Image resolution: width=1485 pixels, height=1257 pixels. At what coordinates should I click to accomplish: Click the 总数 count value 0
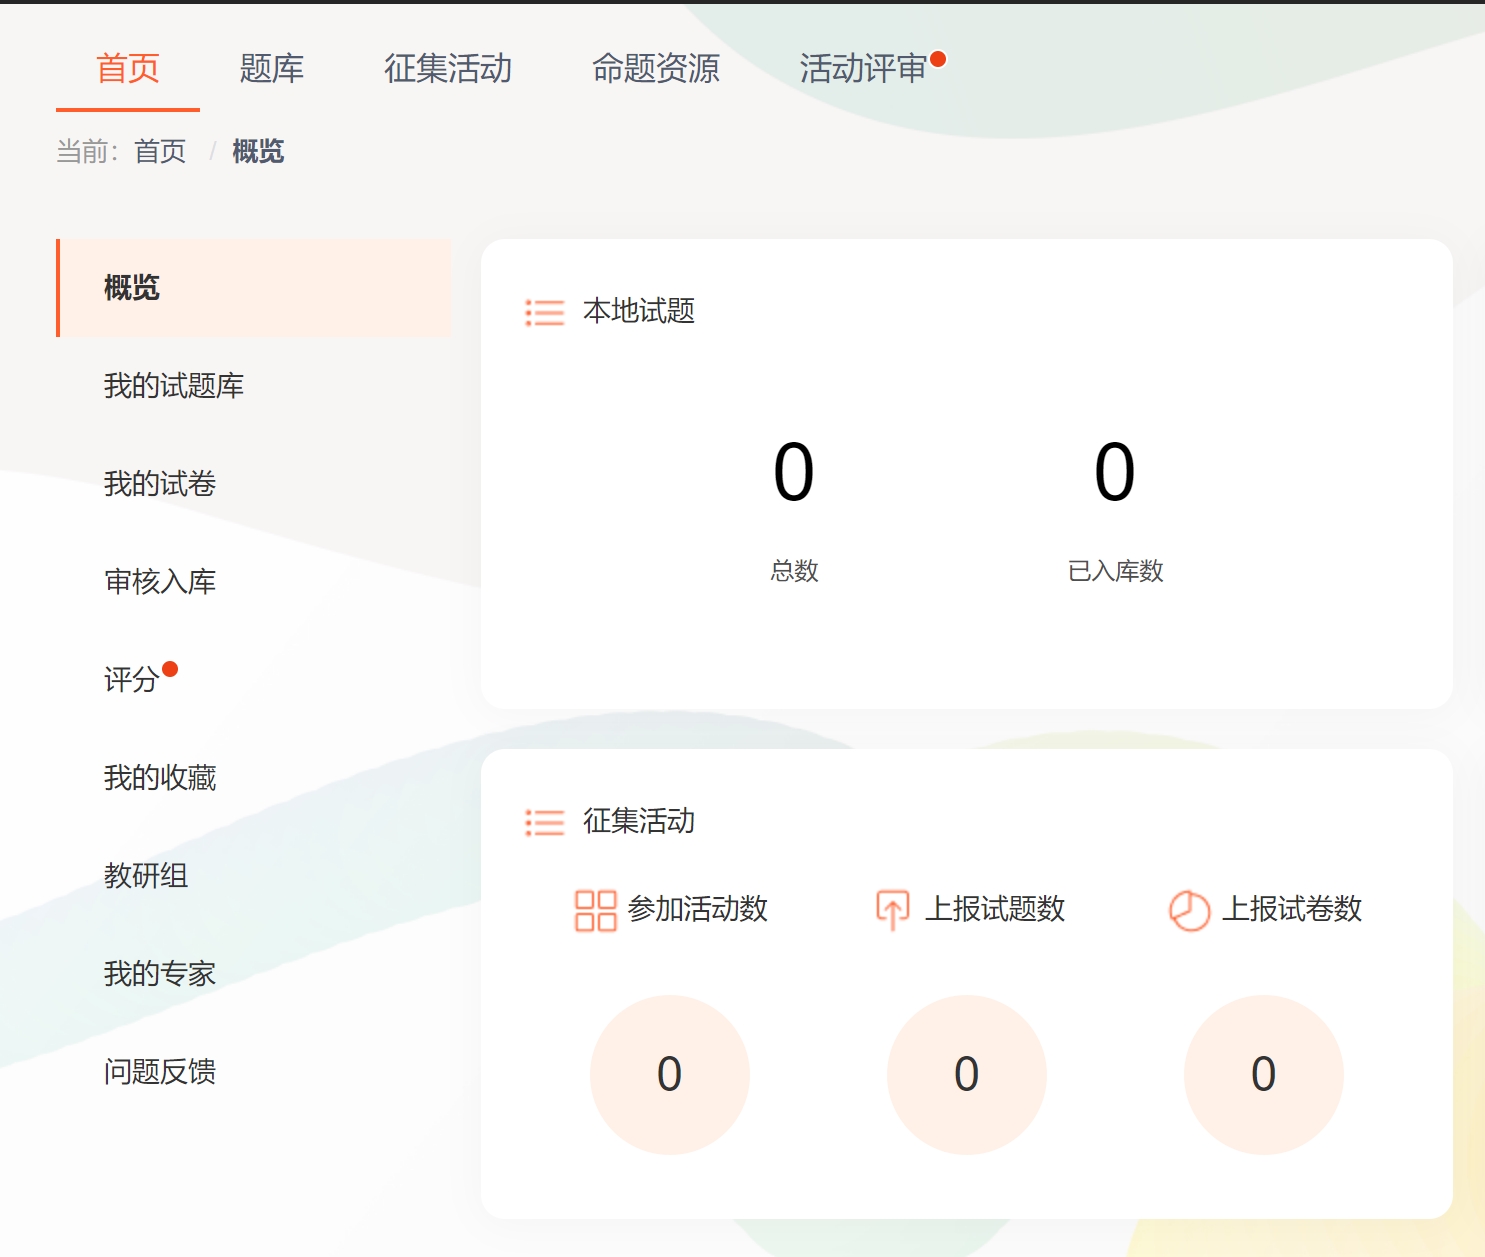pos(794,472)
